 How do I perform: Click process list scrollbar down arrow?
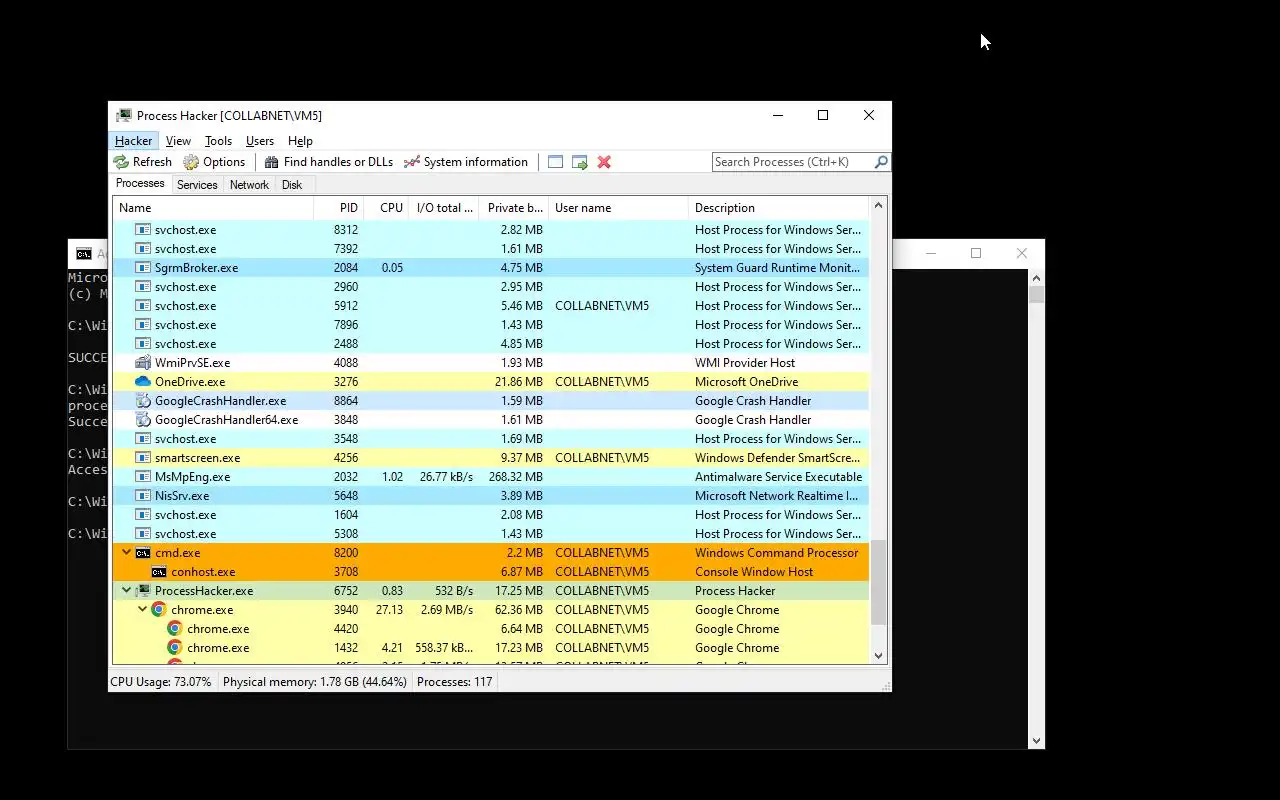click(x=879, y=656)
